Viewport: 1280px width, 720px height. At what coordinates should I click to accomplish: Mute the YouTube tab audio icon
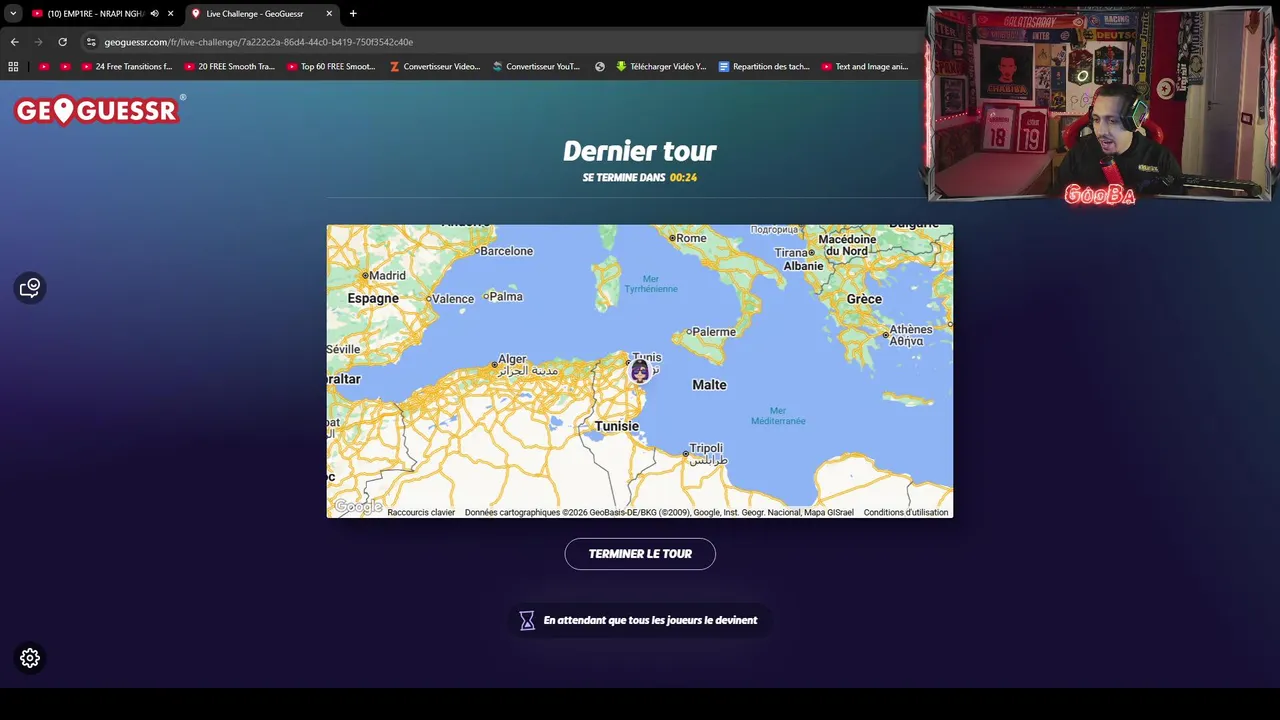point(154,14)
